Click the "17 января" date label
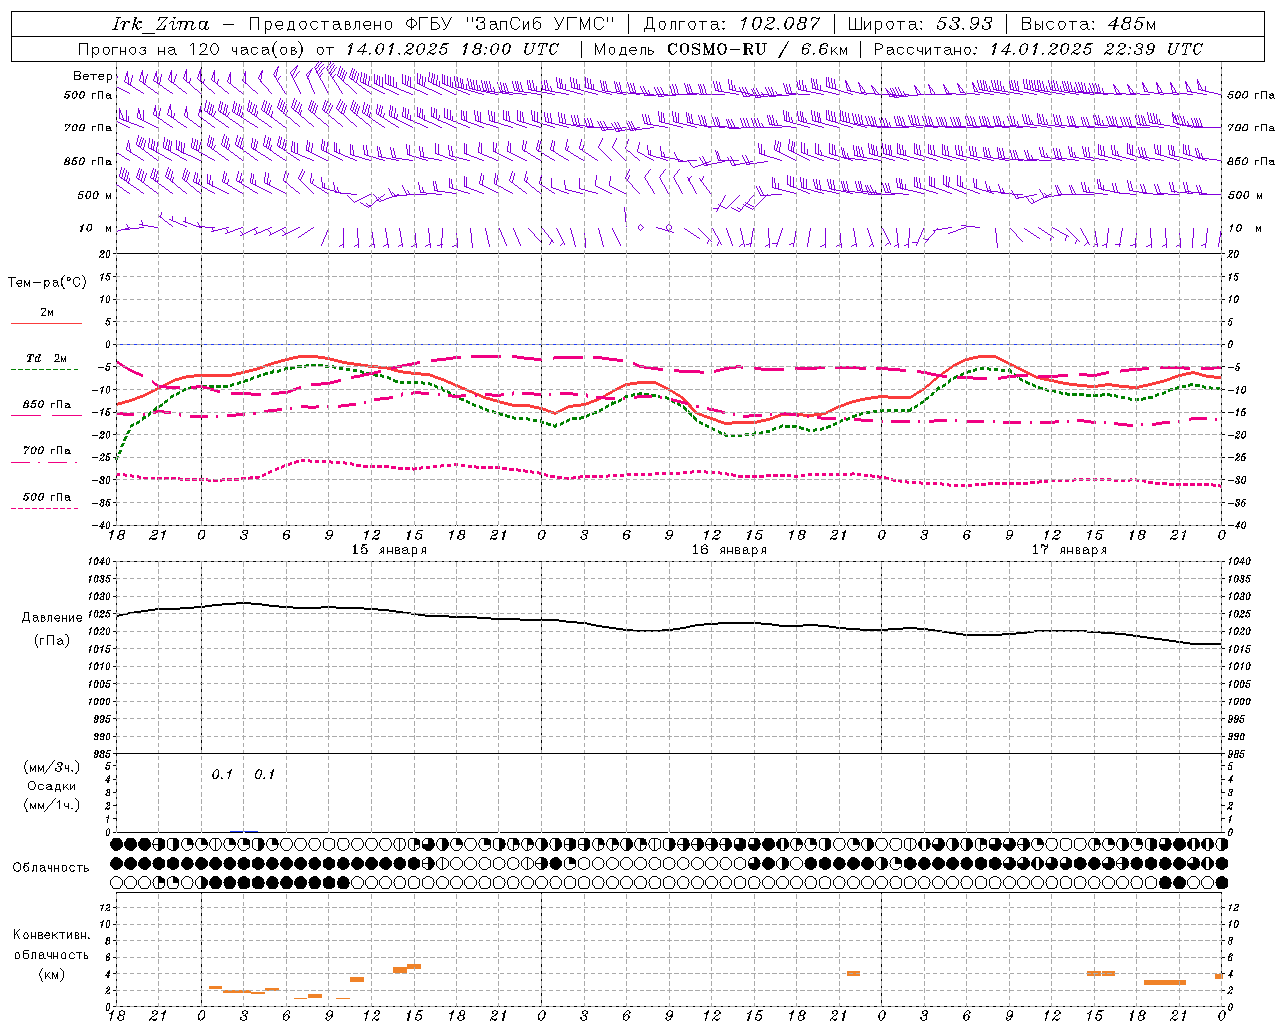Image resolution: width=1280 pixels, height=1024 pixels. 1069,550
